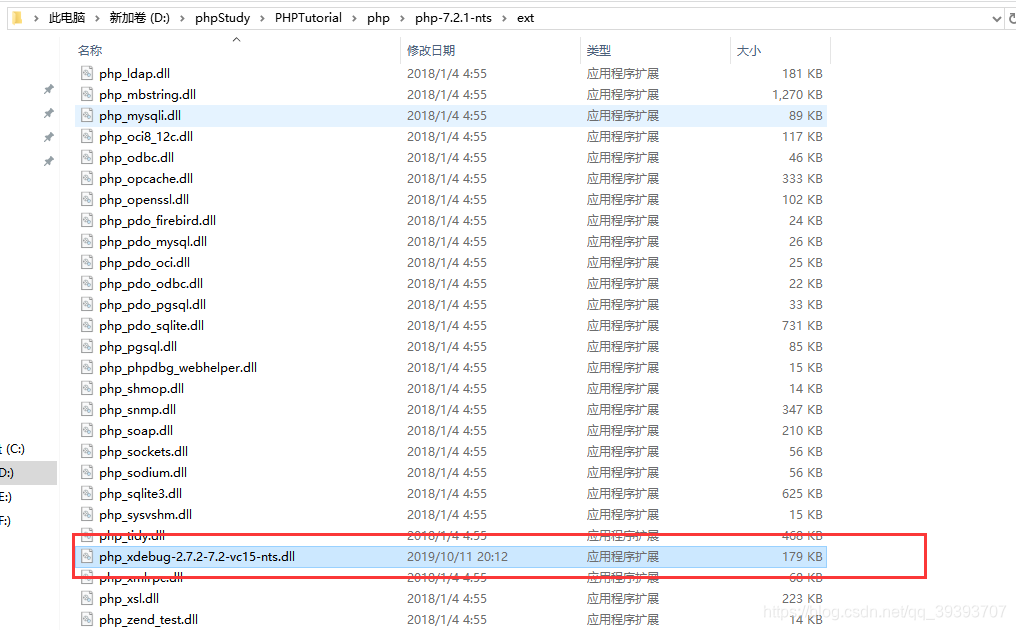Click the php_opcache.dll file icon

tap(87, 178)
